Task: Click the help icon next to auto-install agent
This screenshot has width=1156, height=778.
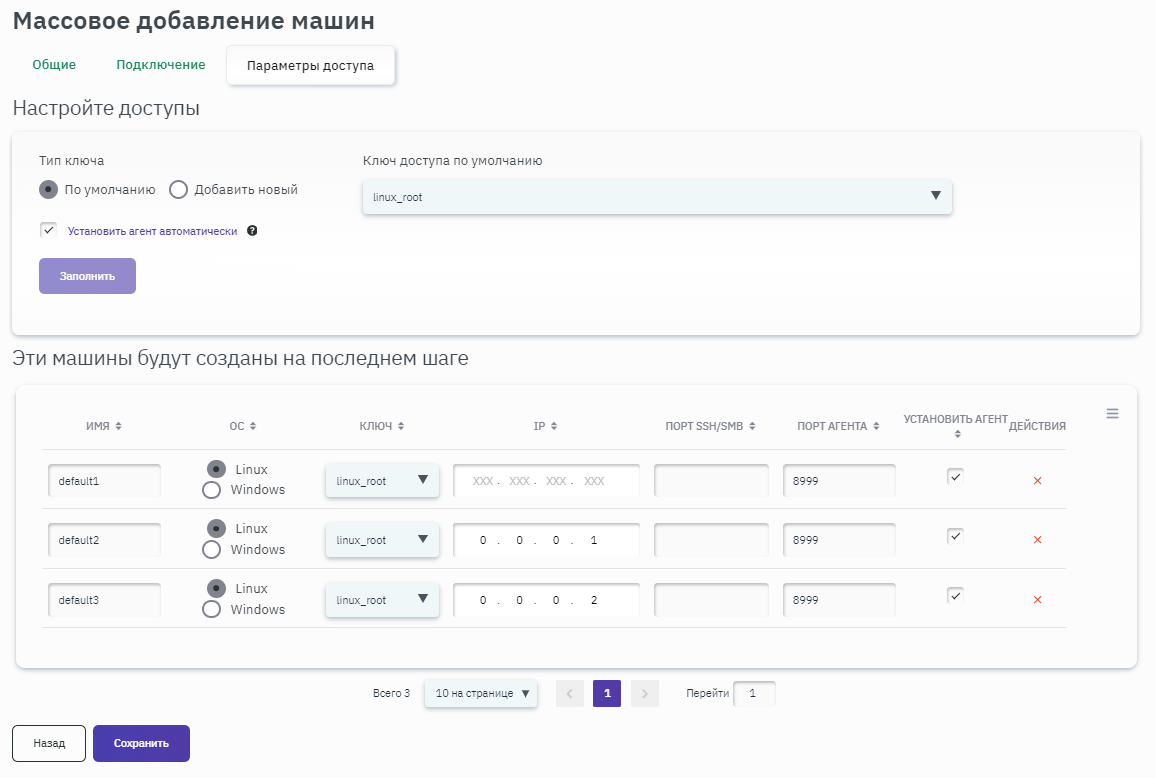Action: (252, 231)
